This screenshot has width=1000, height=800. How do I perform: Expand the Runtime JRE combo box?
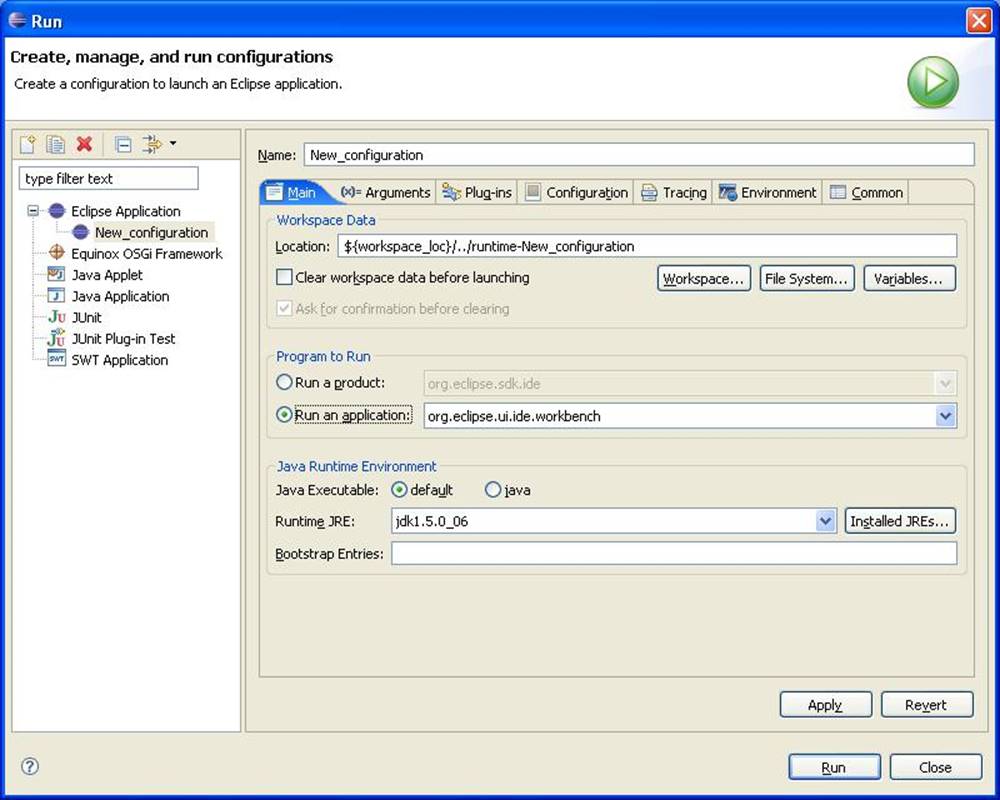click(826, 521)
